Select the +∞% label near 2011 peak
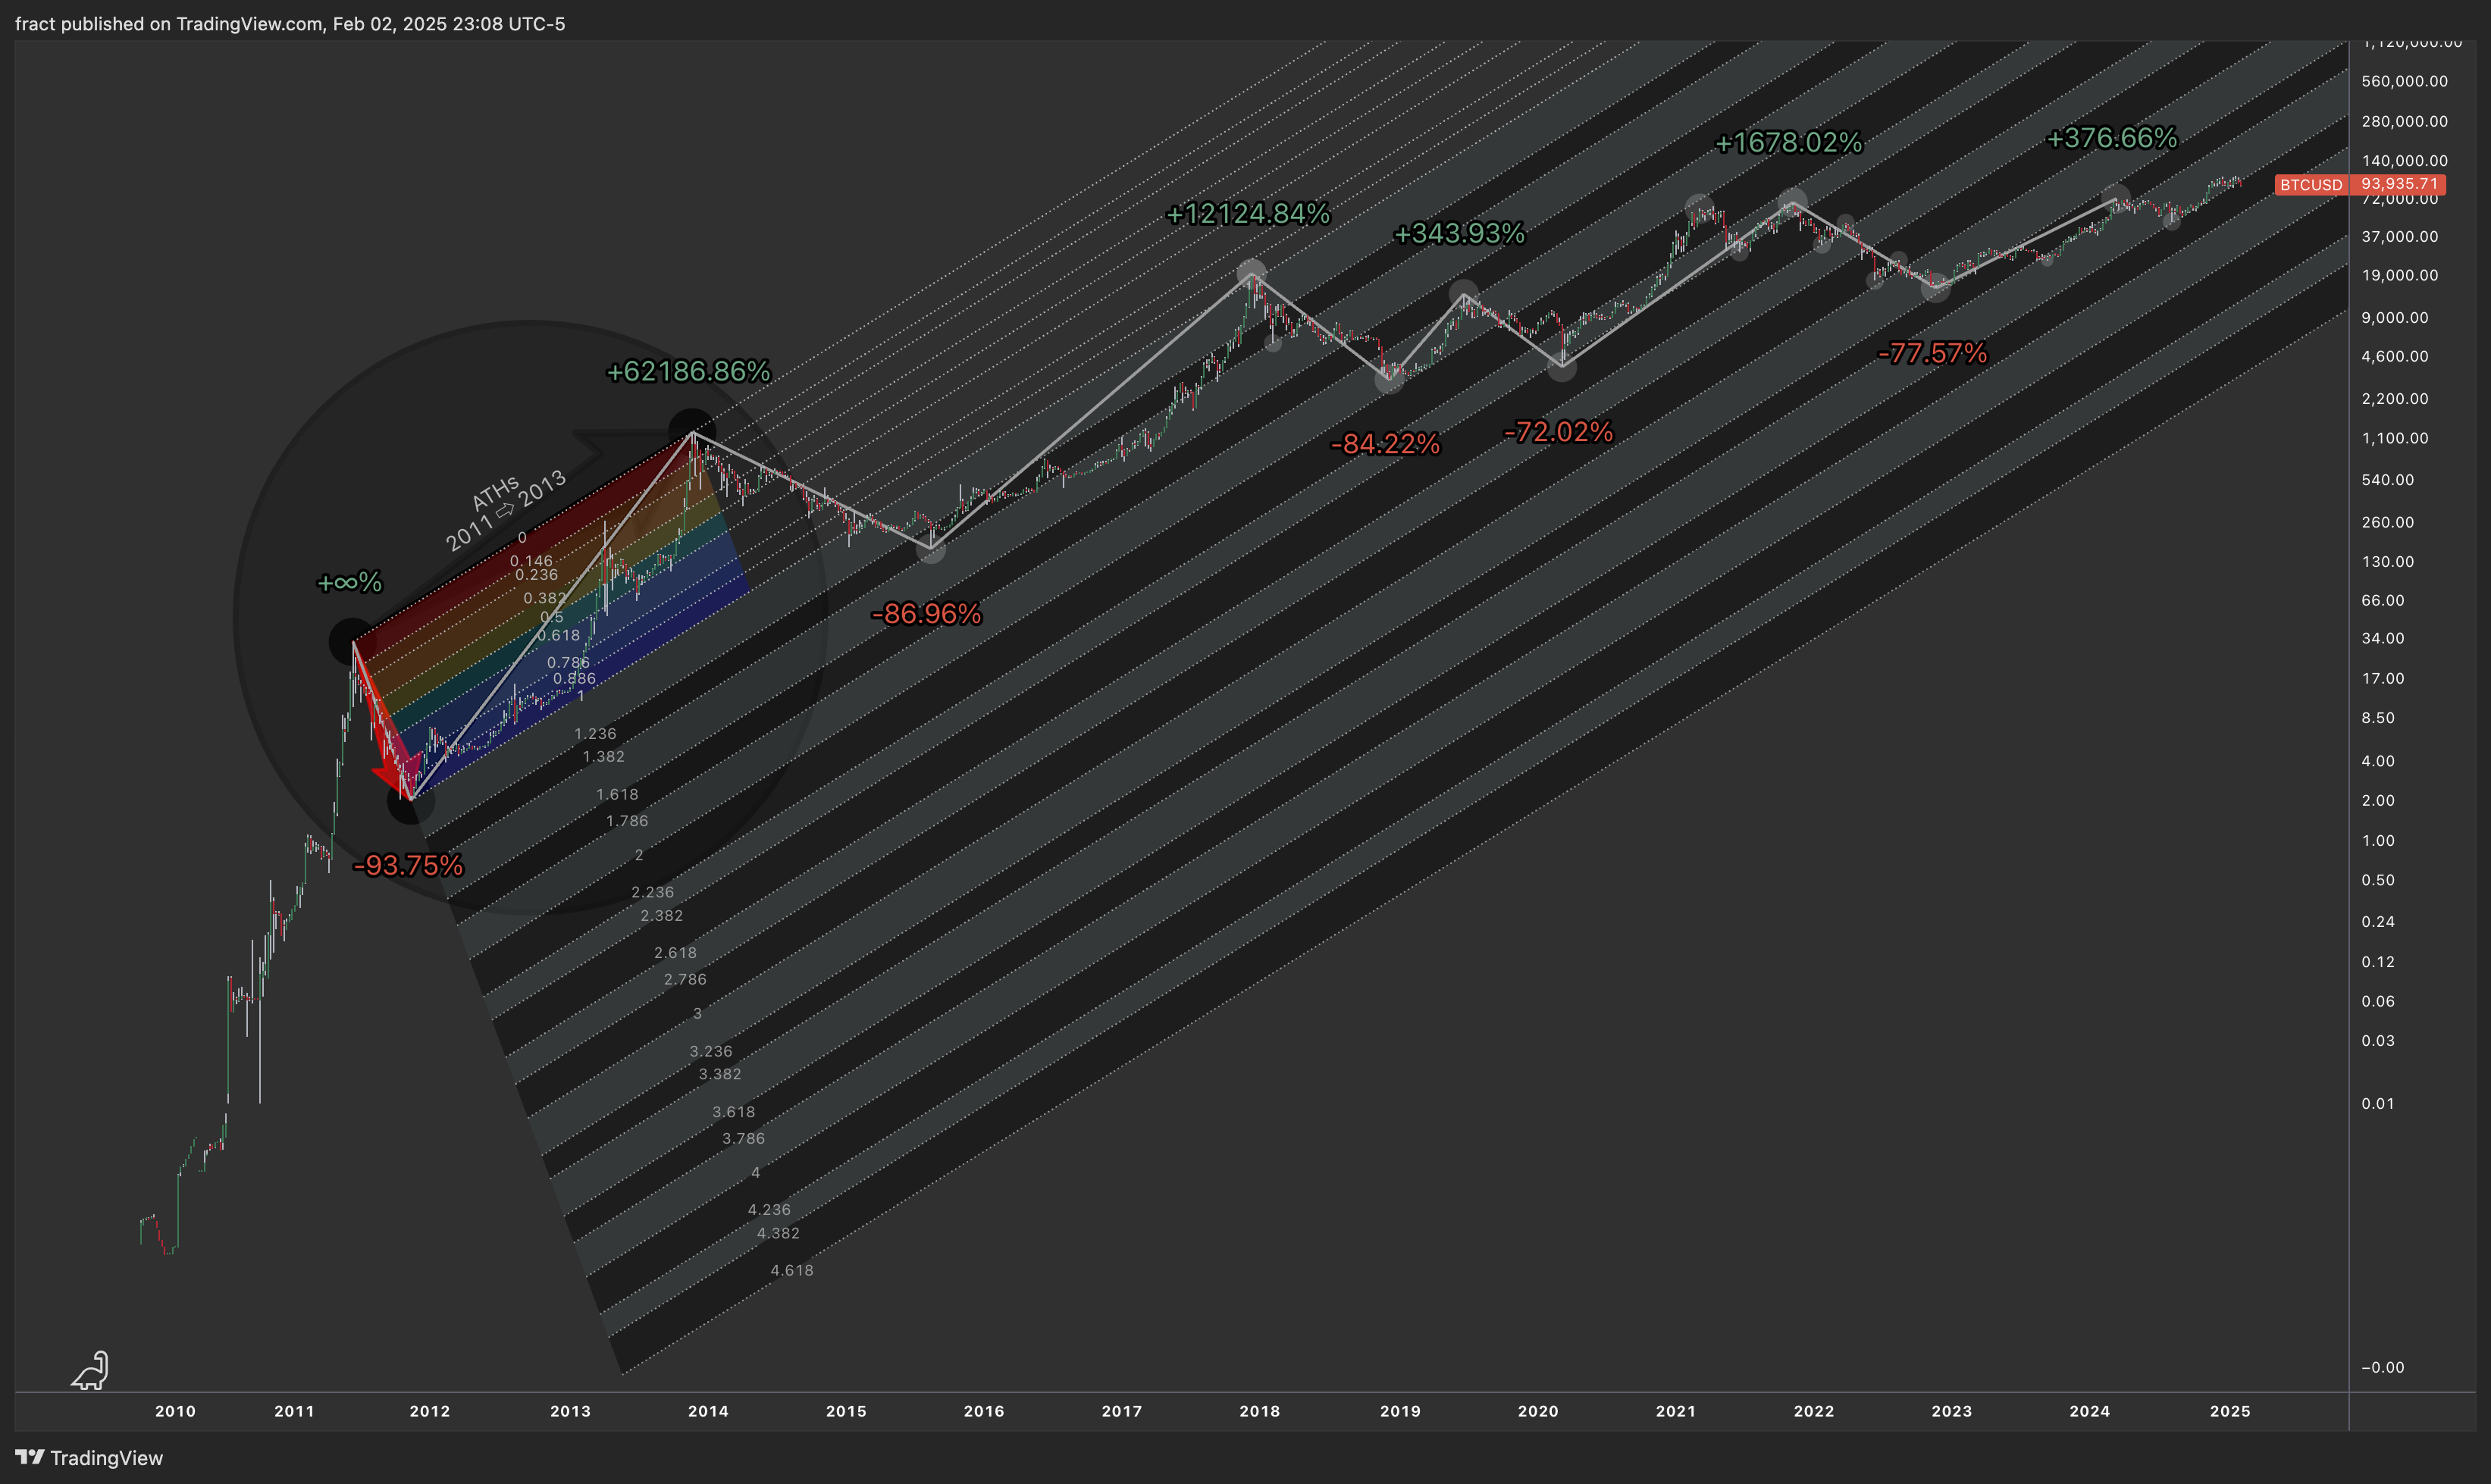The height and width of the screenshot is (1484, 2491). click(x=349, y=582)
